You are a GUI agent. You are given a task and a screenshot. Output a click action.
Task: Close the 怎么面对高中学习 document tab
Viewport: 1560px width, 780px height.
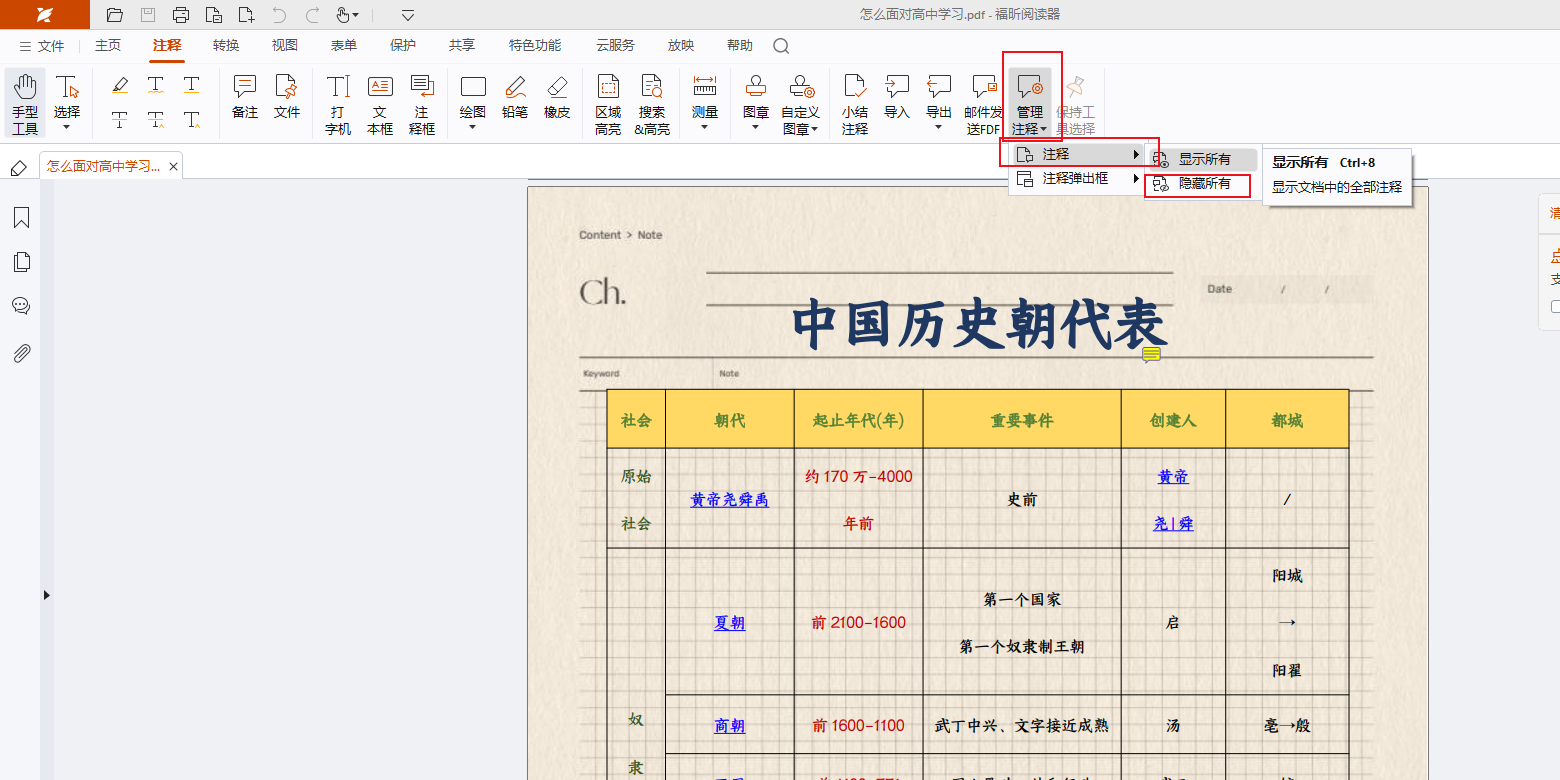pyautogui.click(x=174, y=167)
